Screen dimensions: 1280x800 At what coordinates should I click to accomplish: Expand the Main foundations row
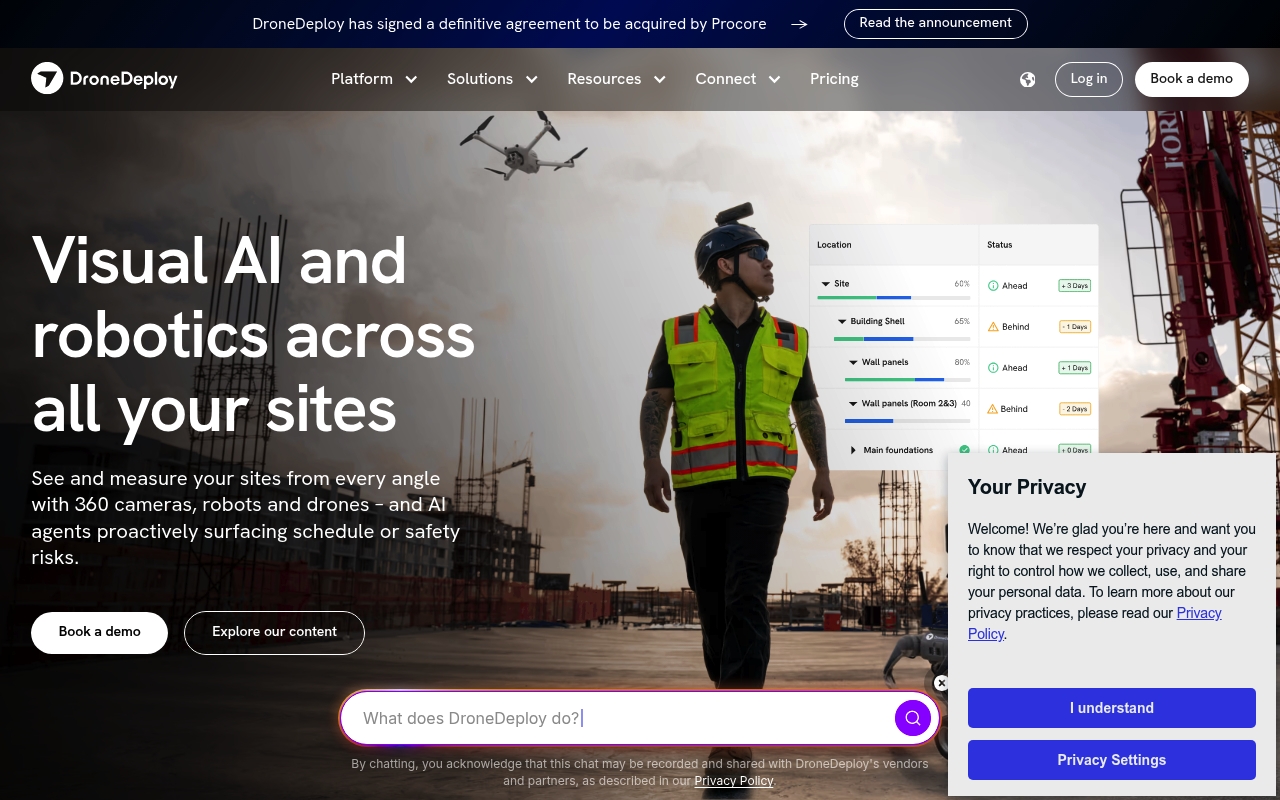click(x=854, y=450)
